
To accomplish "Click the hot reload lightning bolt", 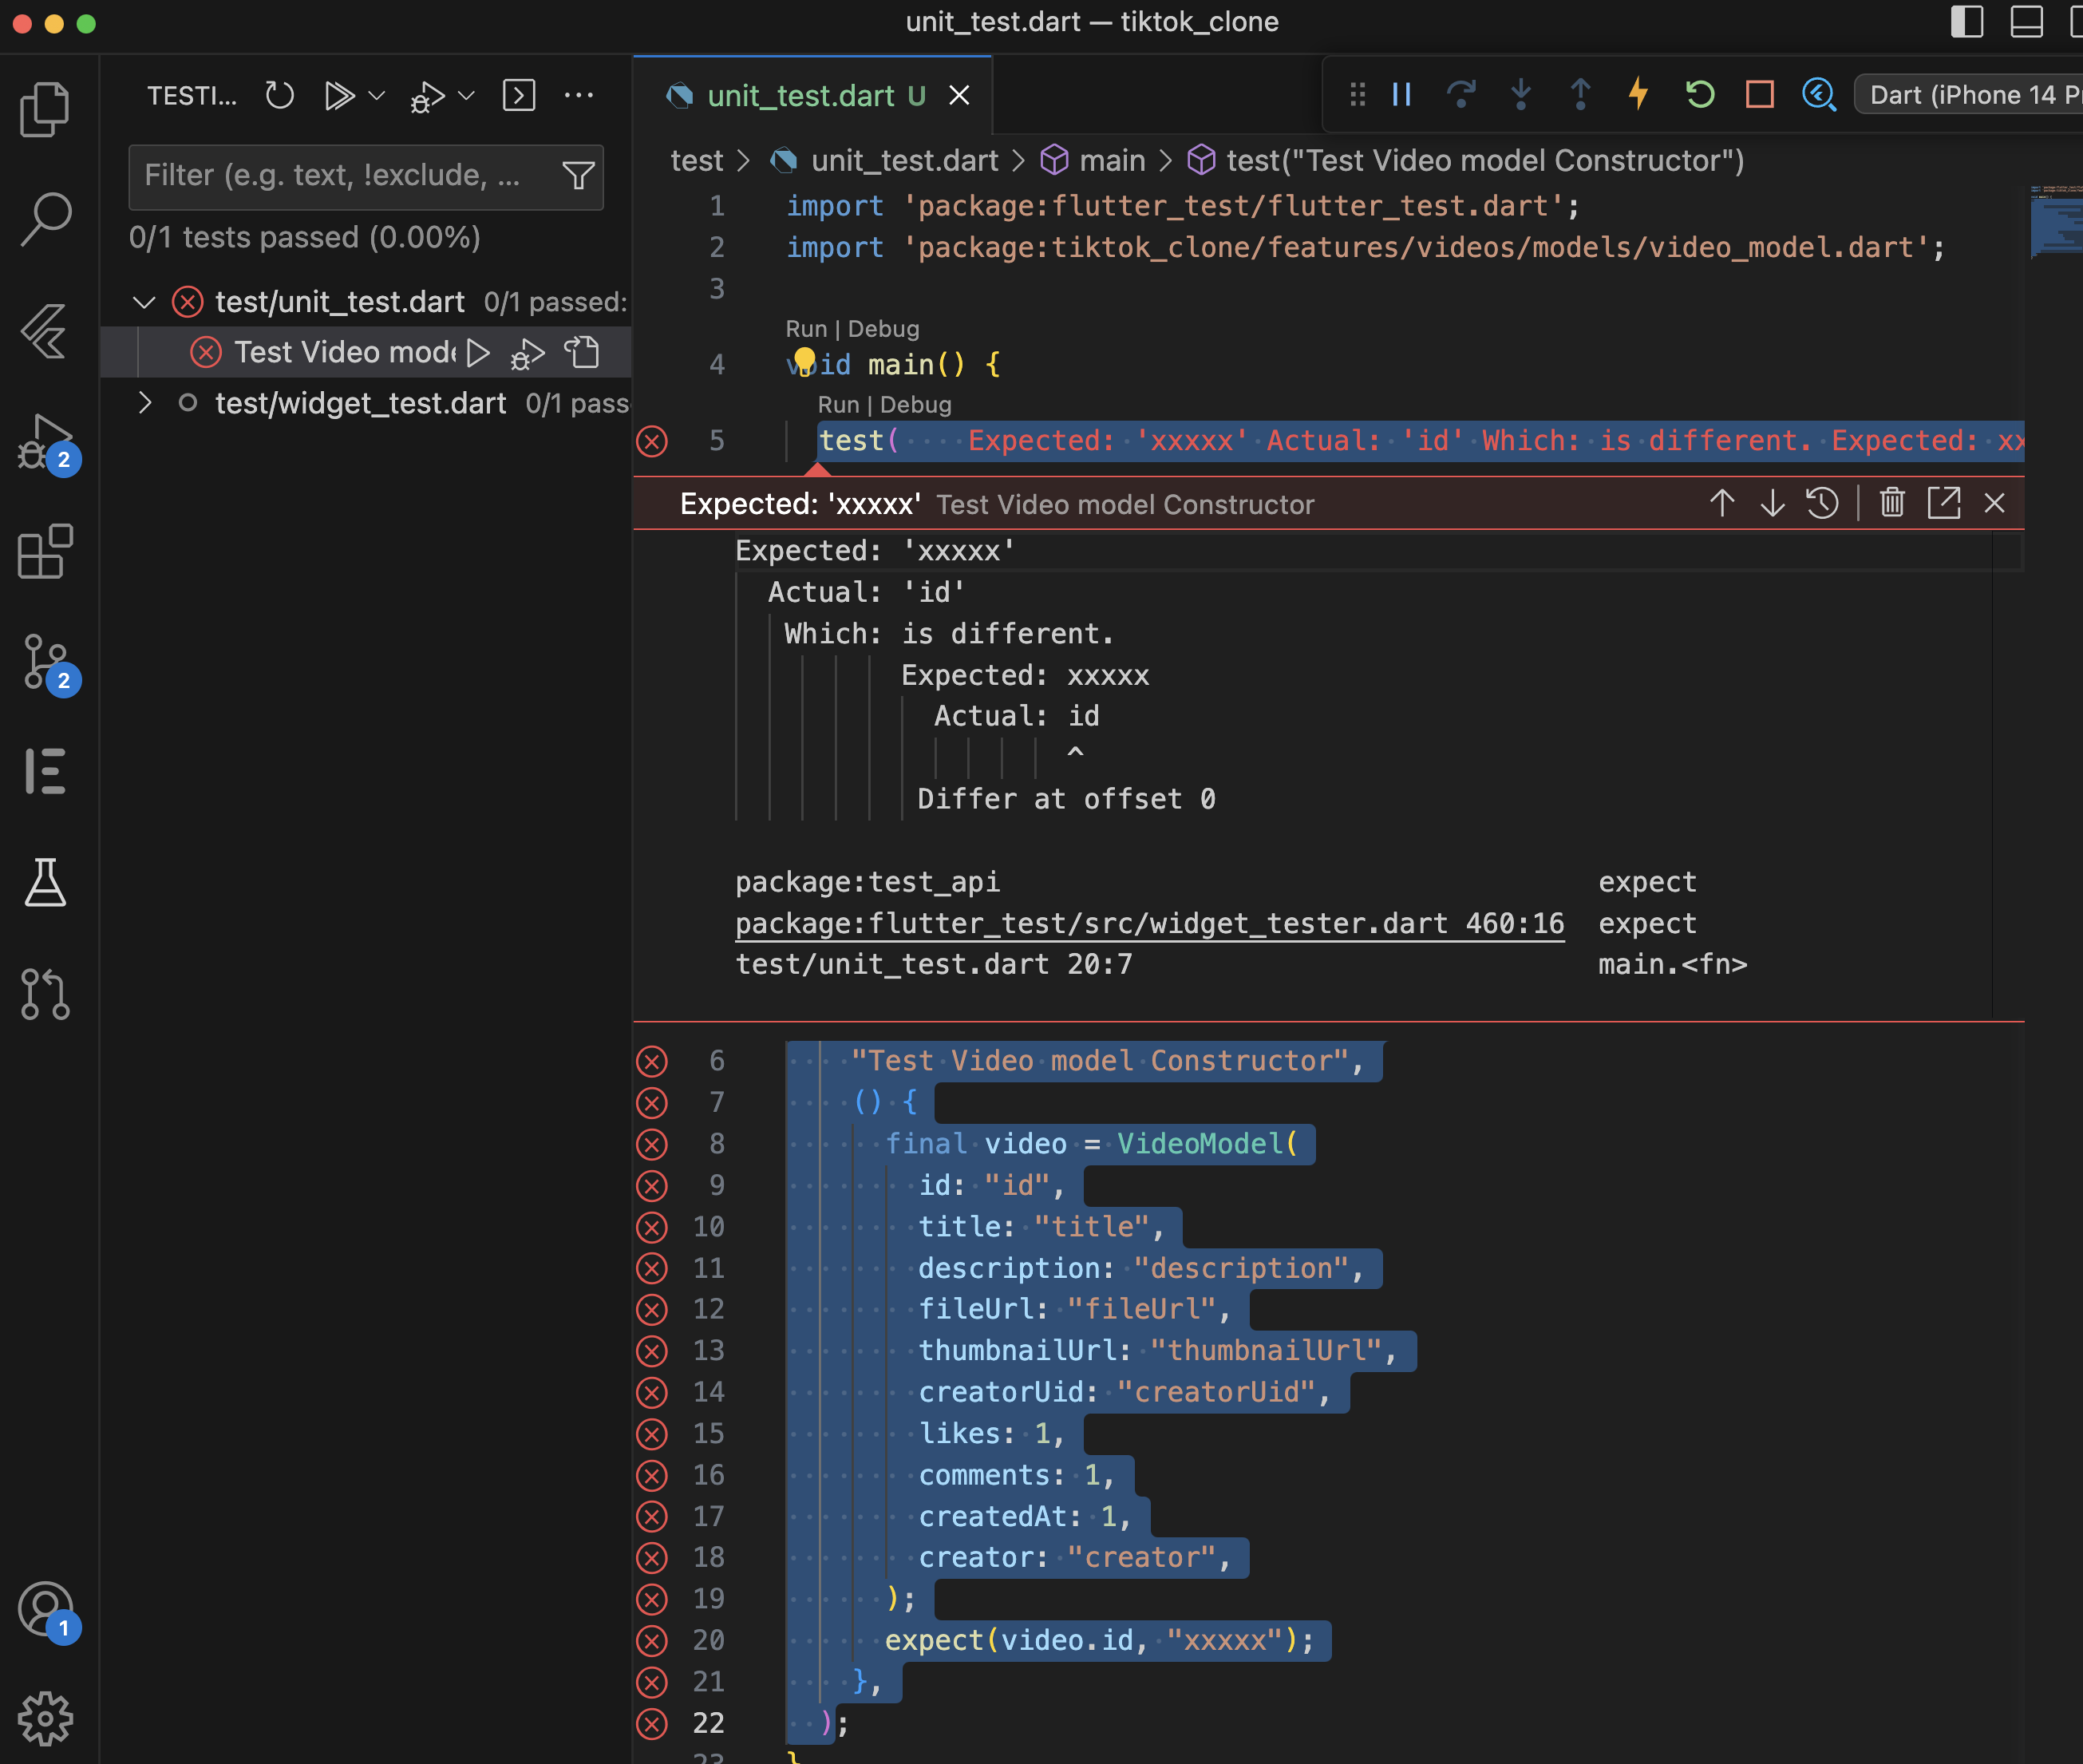I will [1638, 94].
